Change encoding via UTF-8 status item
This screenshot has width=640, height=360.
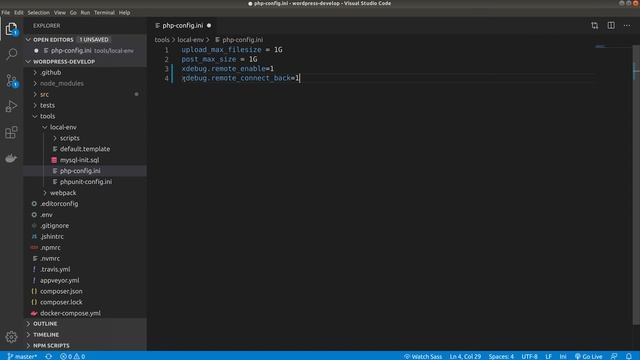(529, 356)
